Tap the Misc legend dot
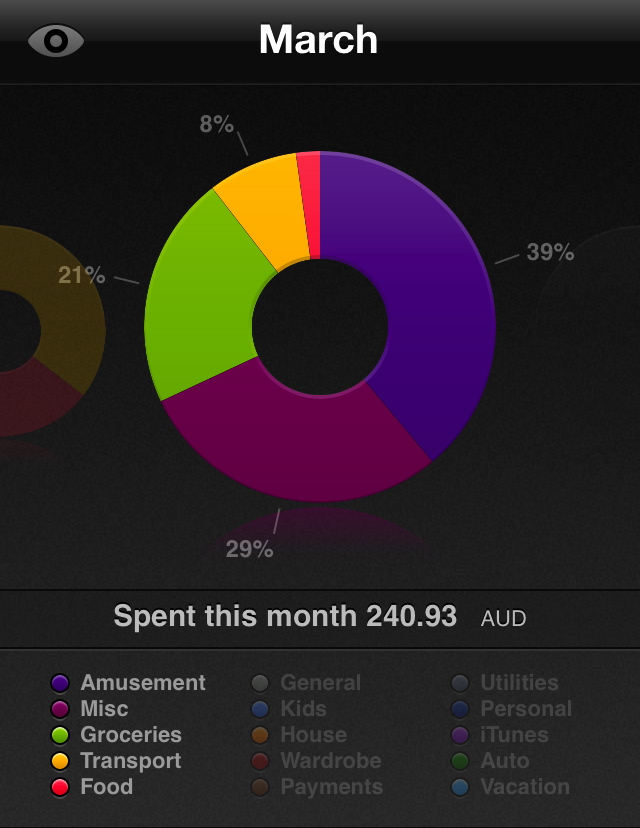Screen dimensions: 640x828 point(60,710)
